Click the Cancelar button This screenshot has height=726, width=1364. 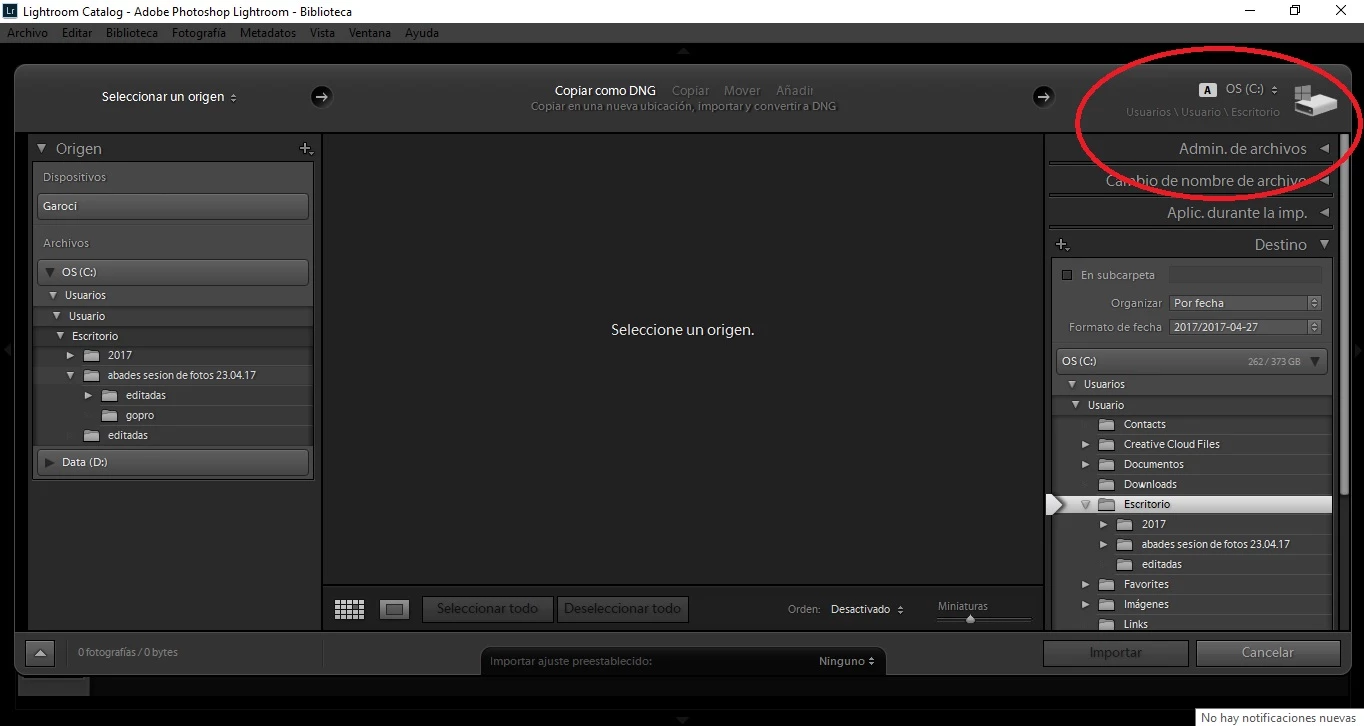tap(1268, 652)
